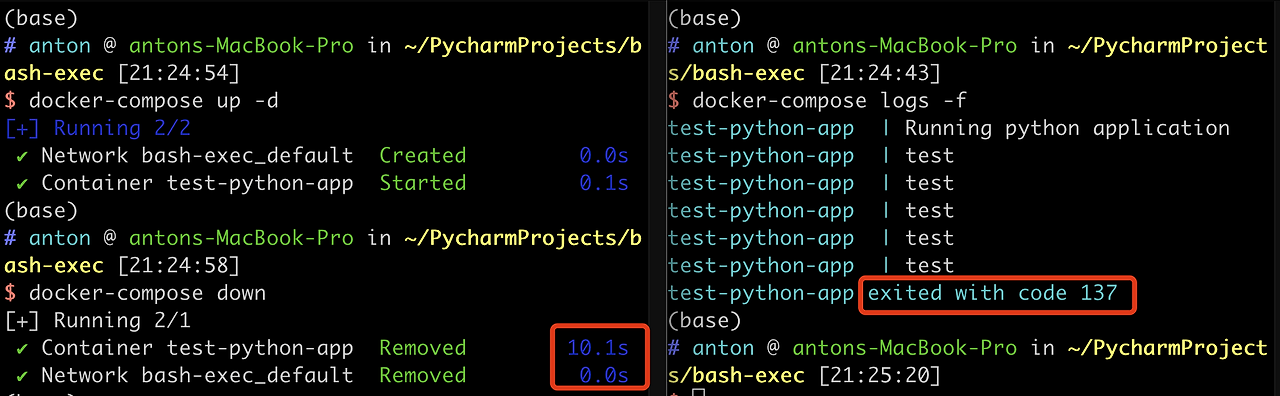Click "Network bash-exec_default" on the Removed row
This screenshot has height=396, width=1280.
[x=197, y=376]
